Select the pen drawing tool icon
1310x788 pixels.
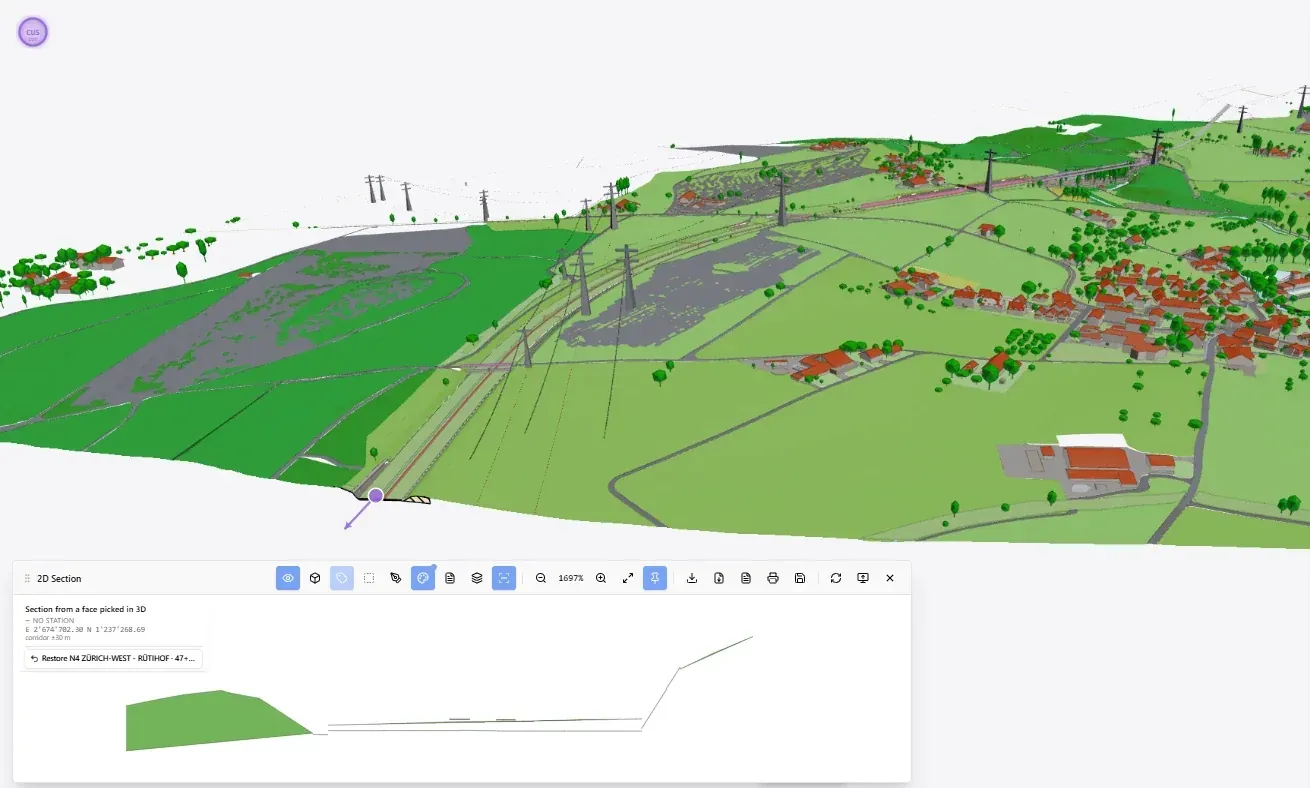(x=396, y=578)
